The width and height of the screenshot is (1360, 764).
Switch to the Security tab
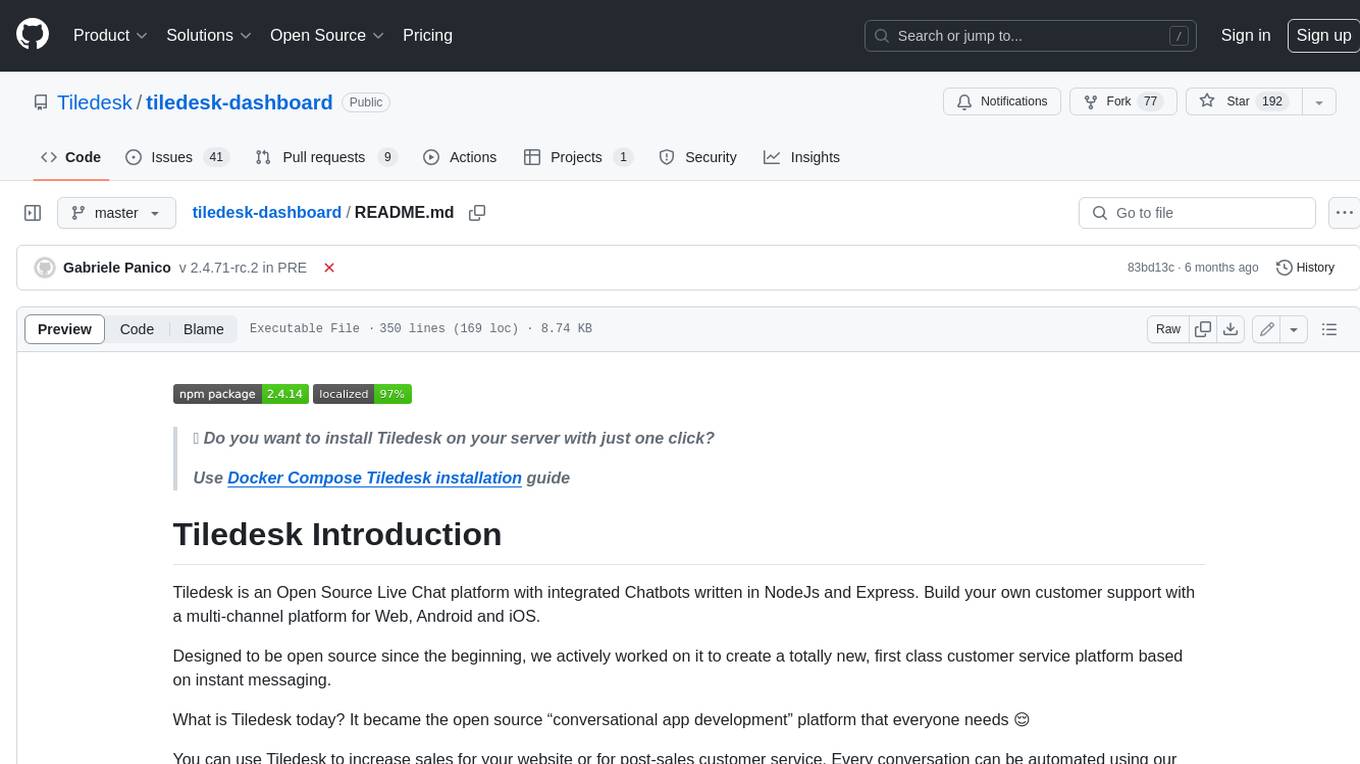(698, 157)
